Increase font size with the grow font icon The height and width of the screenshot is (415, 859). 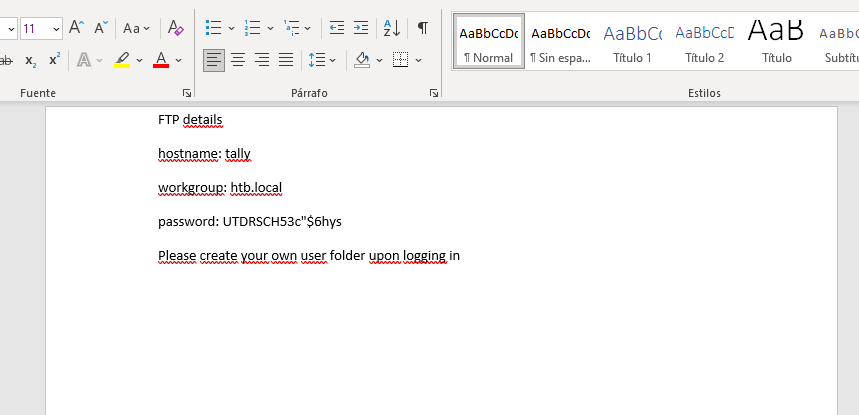point(76,28)
